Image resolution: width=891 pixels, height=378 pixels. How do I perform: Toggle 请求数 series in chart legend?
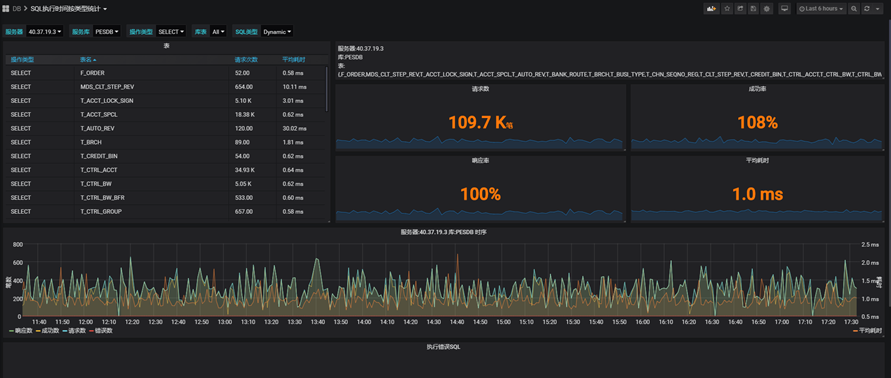point(73,331)
